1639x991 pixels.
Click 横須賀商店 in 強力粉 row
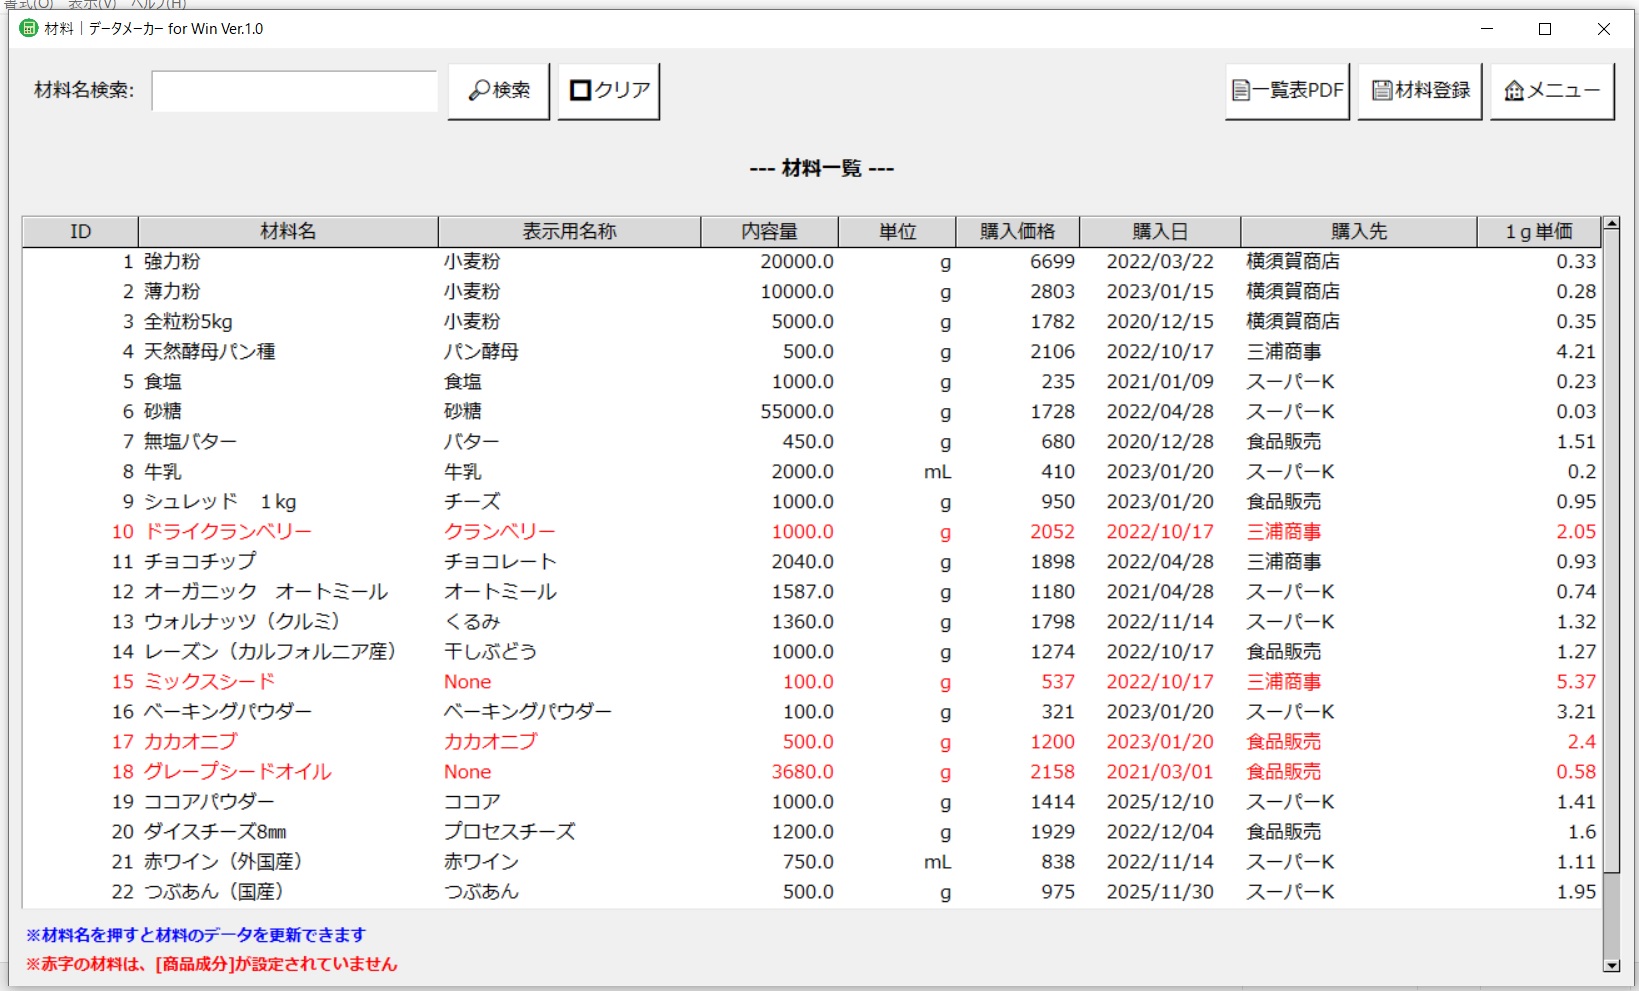(1293, 262)
